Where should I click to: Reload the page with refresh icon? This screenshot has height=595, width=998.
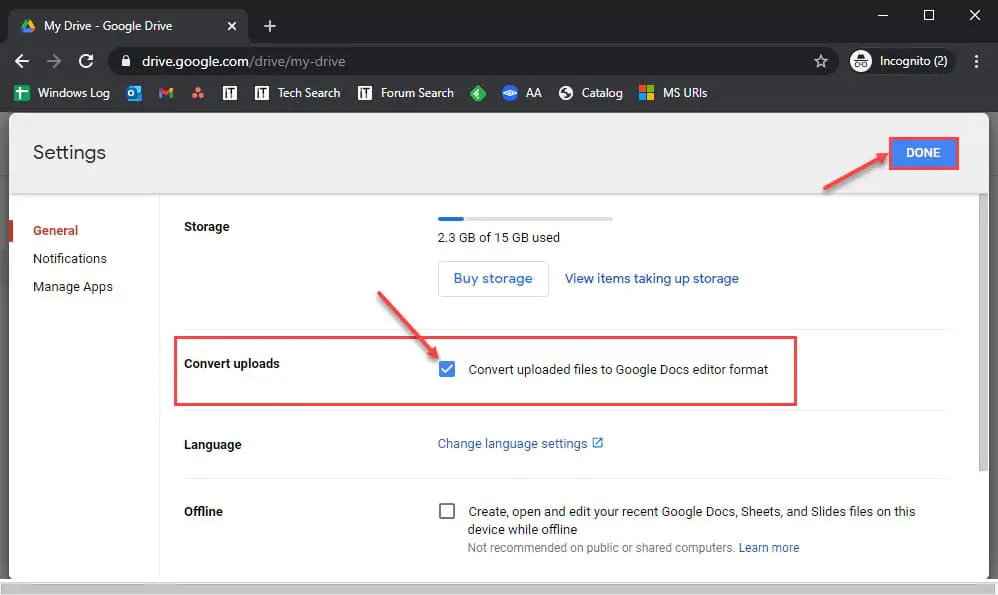pos(86,61)
